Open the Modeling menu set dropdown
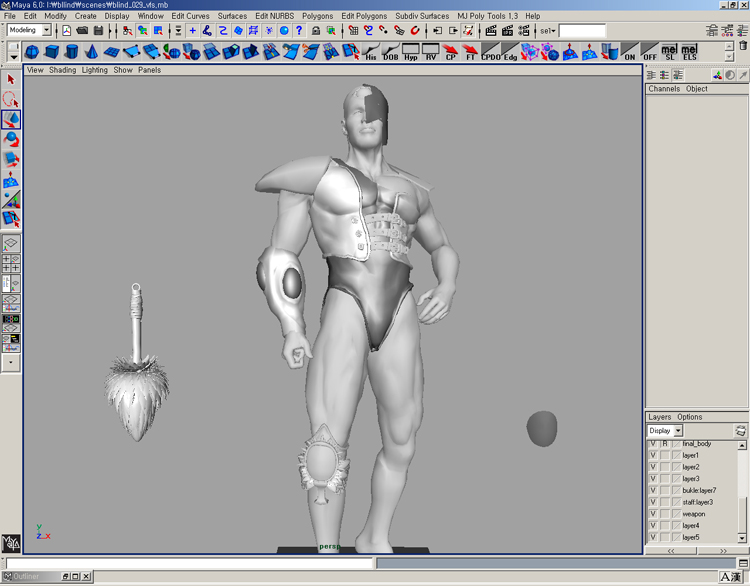Screen dimensions: 750x586 click(x=46, y=31)
